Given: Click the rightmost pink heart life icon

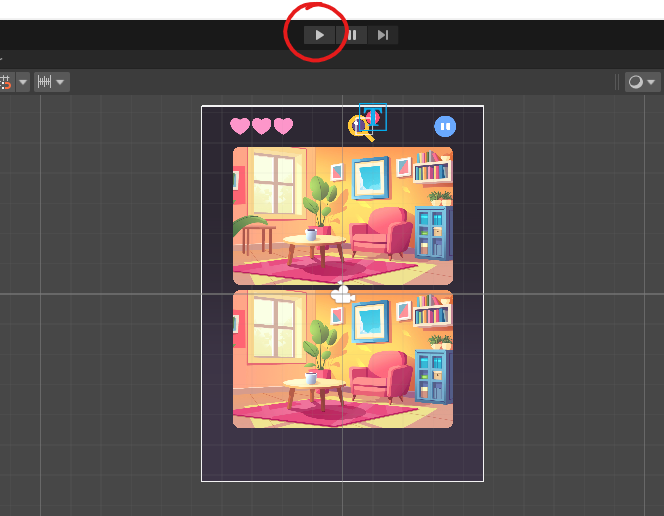Looking at the screenshot, I should coord(284,126).
